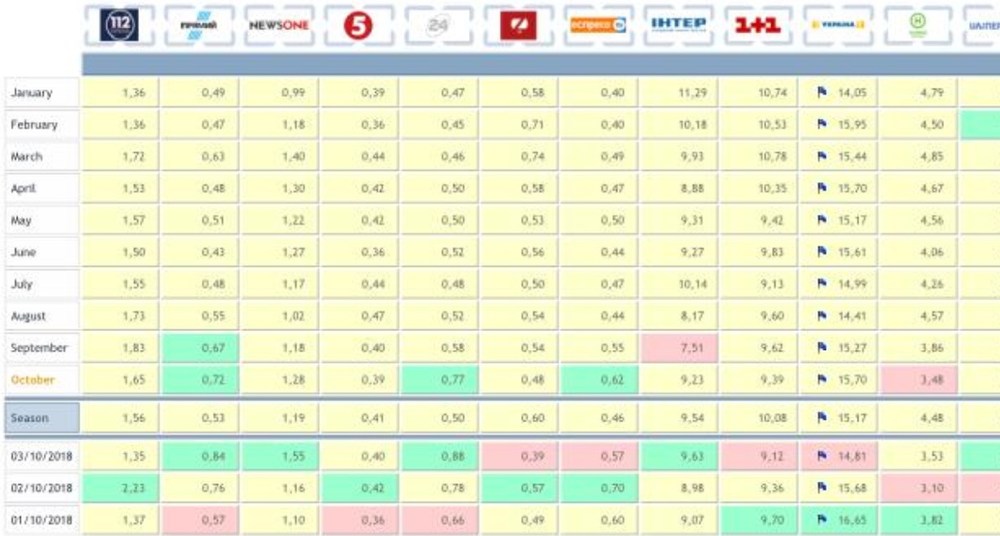This screenshot has height=536, width=1000.
Task: Click the 1+1 channel logo
Action: point(757,25)
